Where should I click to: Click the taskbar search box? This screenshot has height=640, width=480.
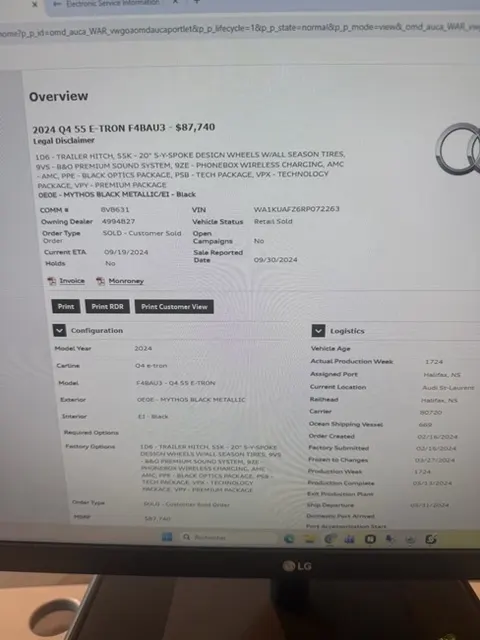[x=229, y=537]
